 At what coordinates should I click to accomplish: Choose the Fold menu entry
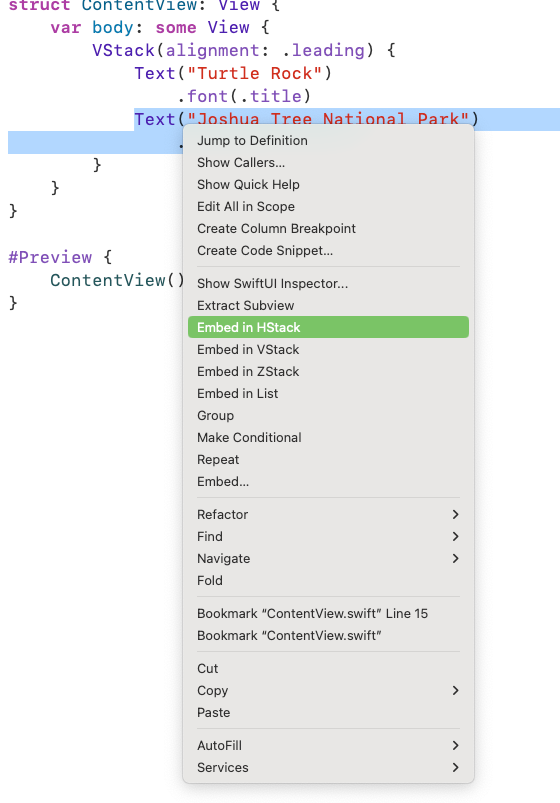pos(328,580)
